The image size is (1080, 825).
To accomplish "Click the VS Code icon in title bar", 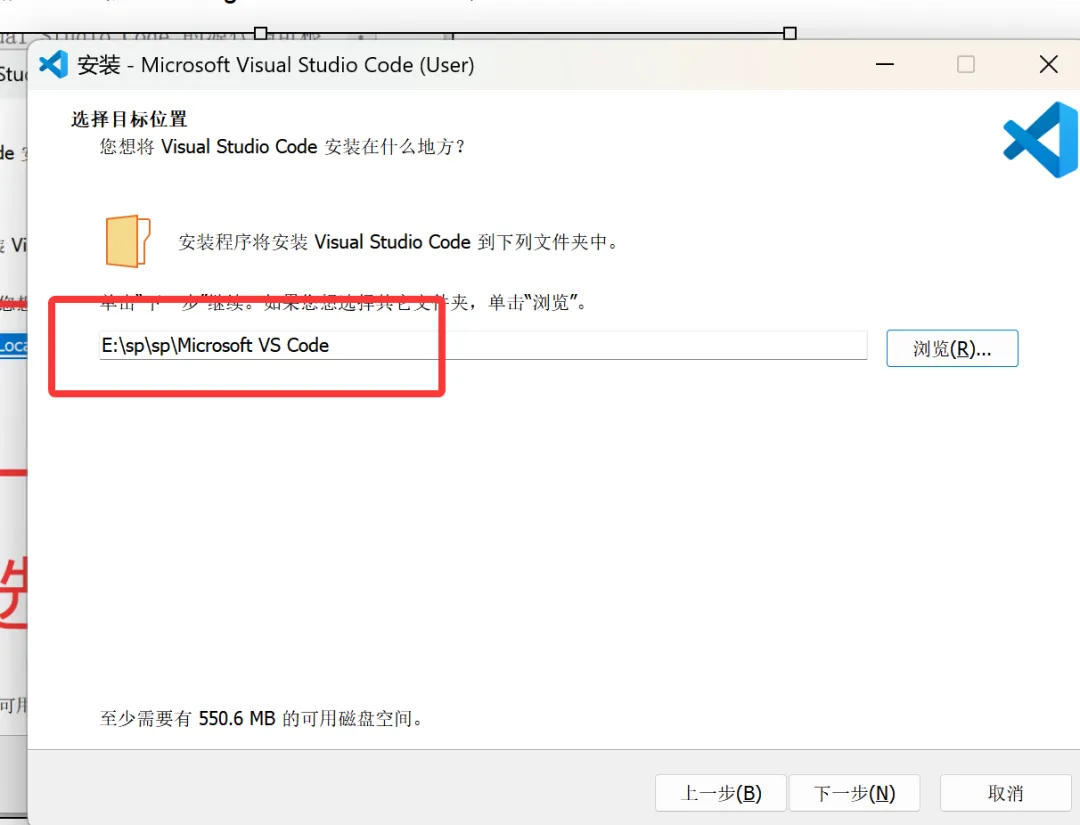I will [54, 65].
